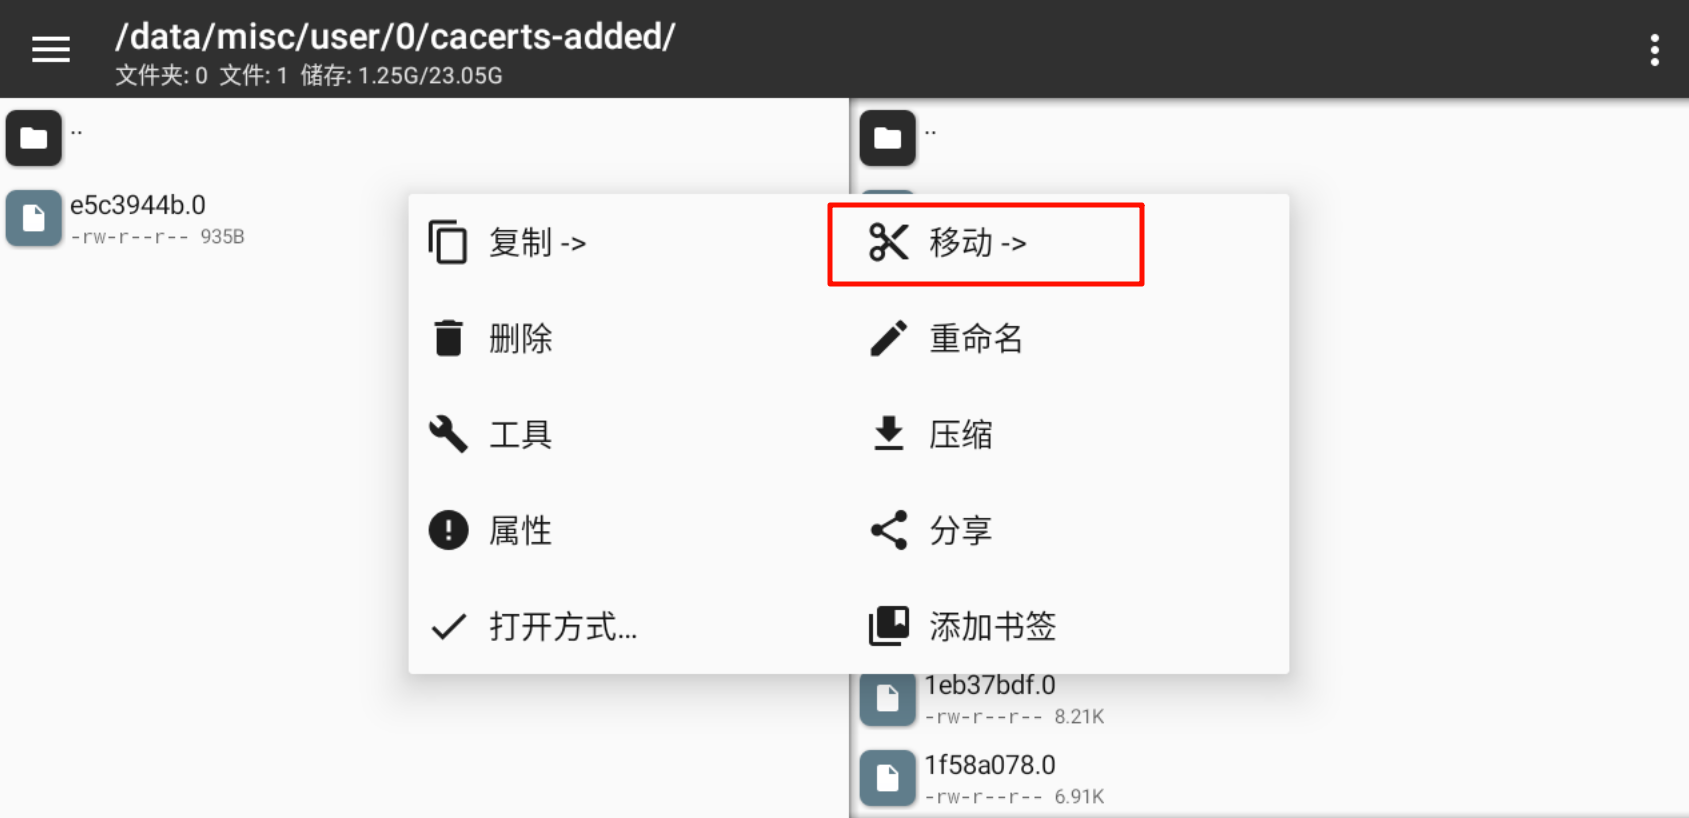Click the share icon
The width and height of the screenshot is (1689, 818).
click(x=888, y=530)
